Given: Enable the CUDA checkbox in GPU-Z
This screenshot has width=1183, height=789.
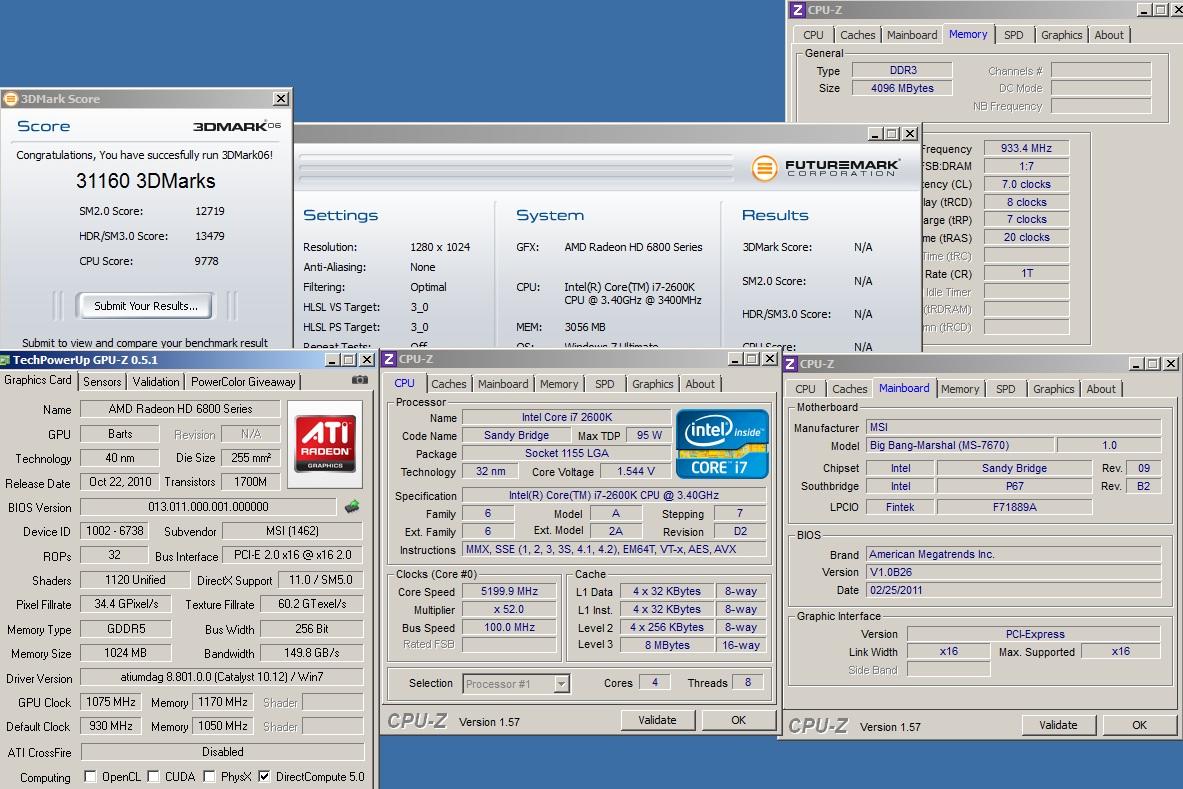Looking at the screenshot, I should 153,776.
